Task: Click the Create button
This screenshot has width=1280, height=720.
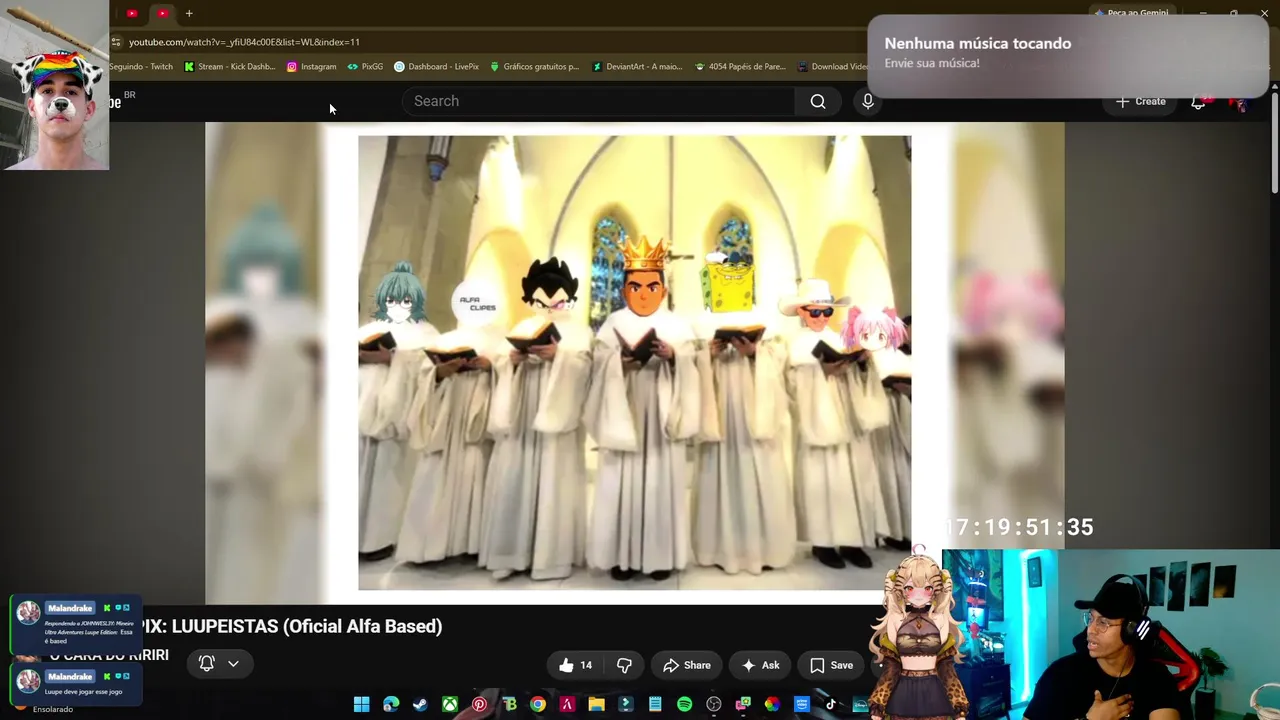Action: pyautogui.click(x=1141, y=101)
